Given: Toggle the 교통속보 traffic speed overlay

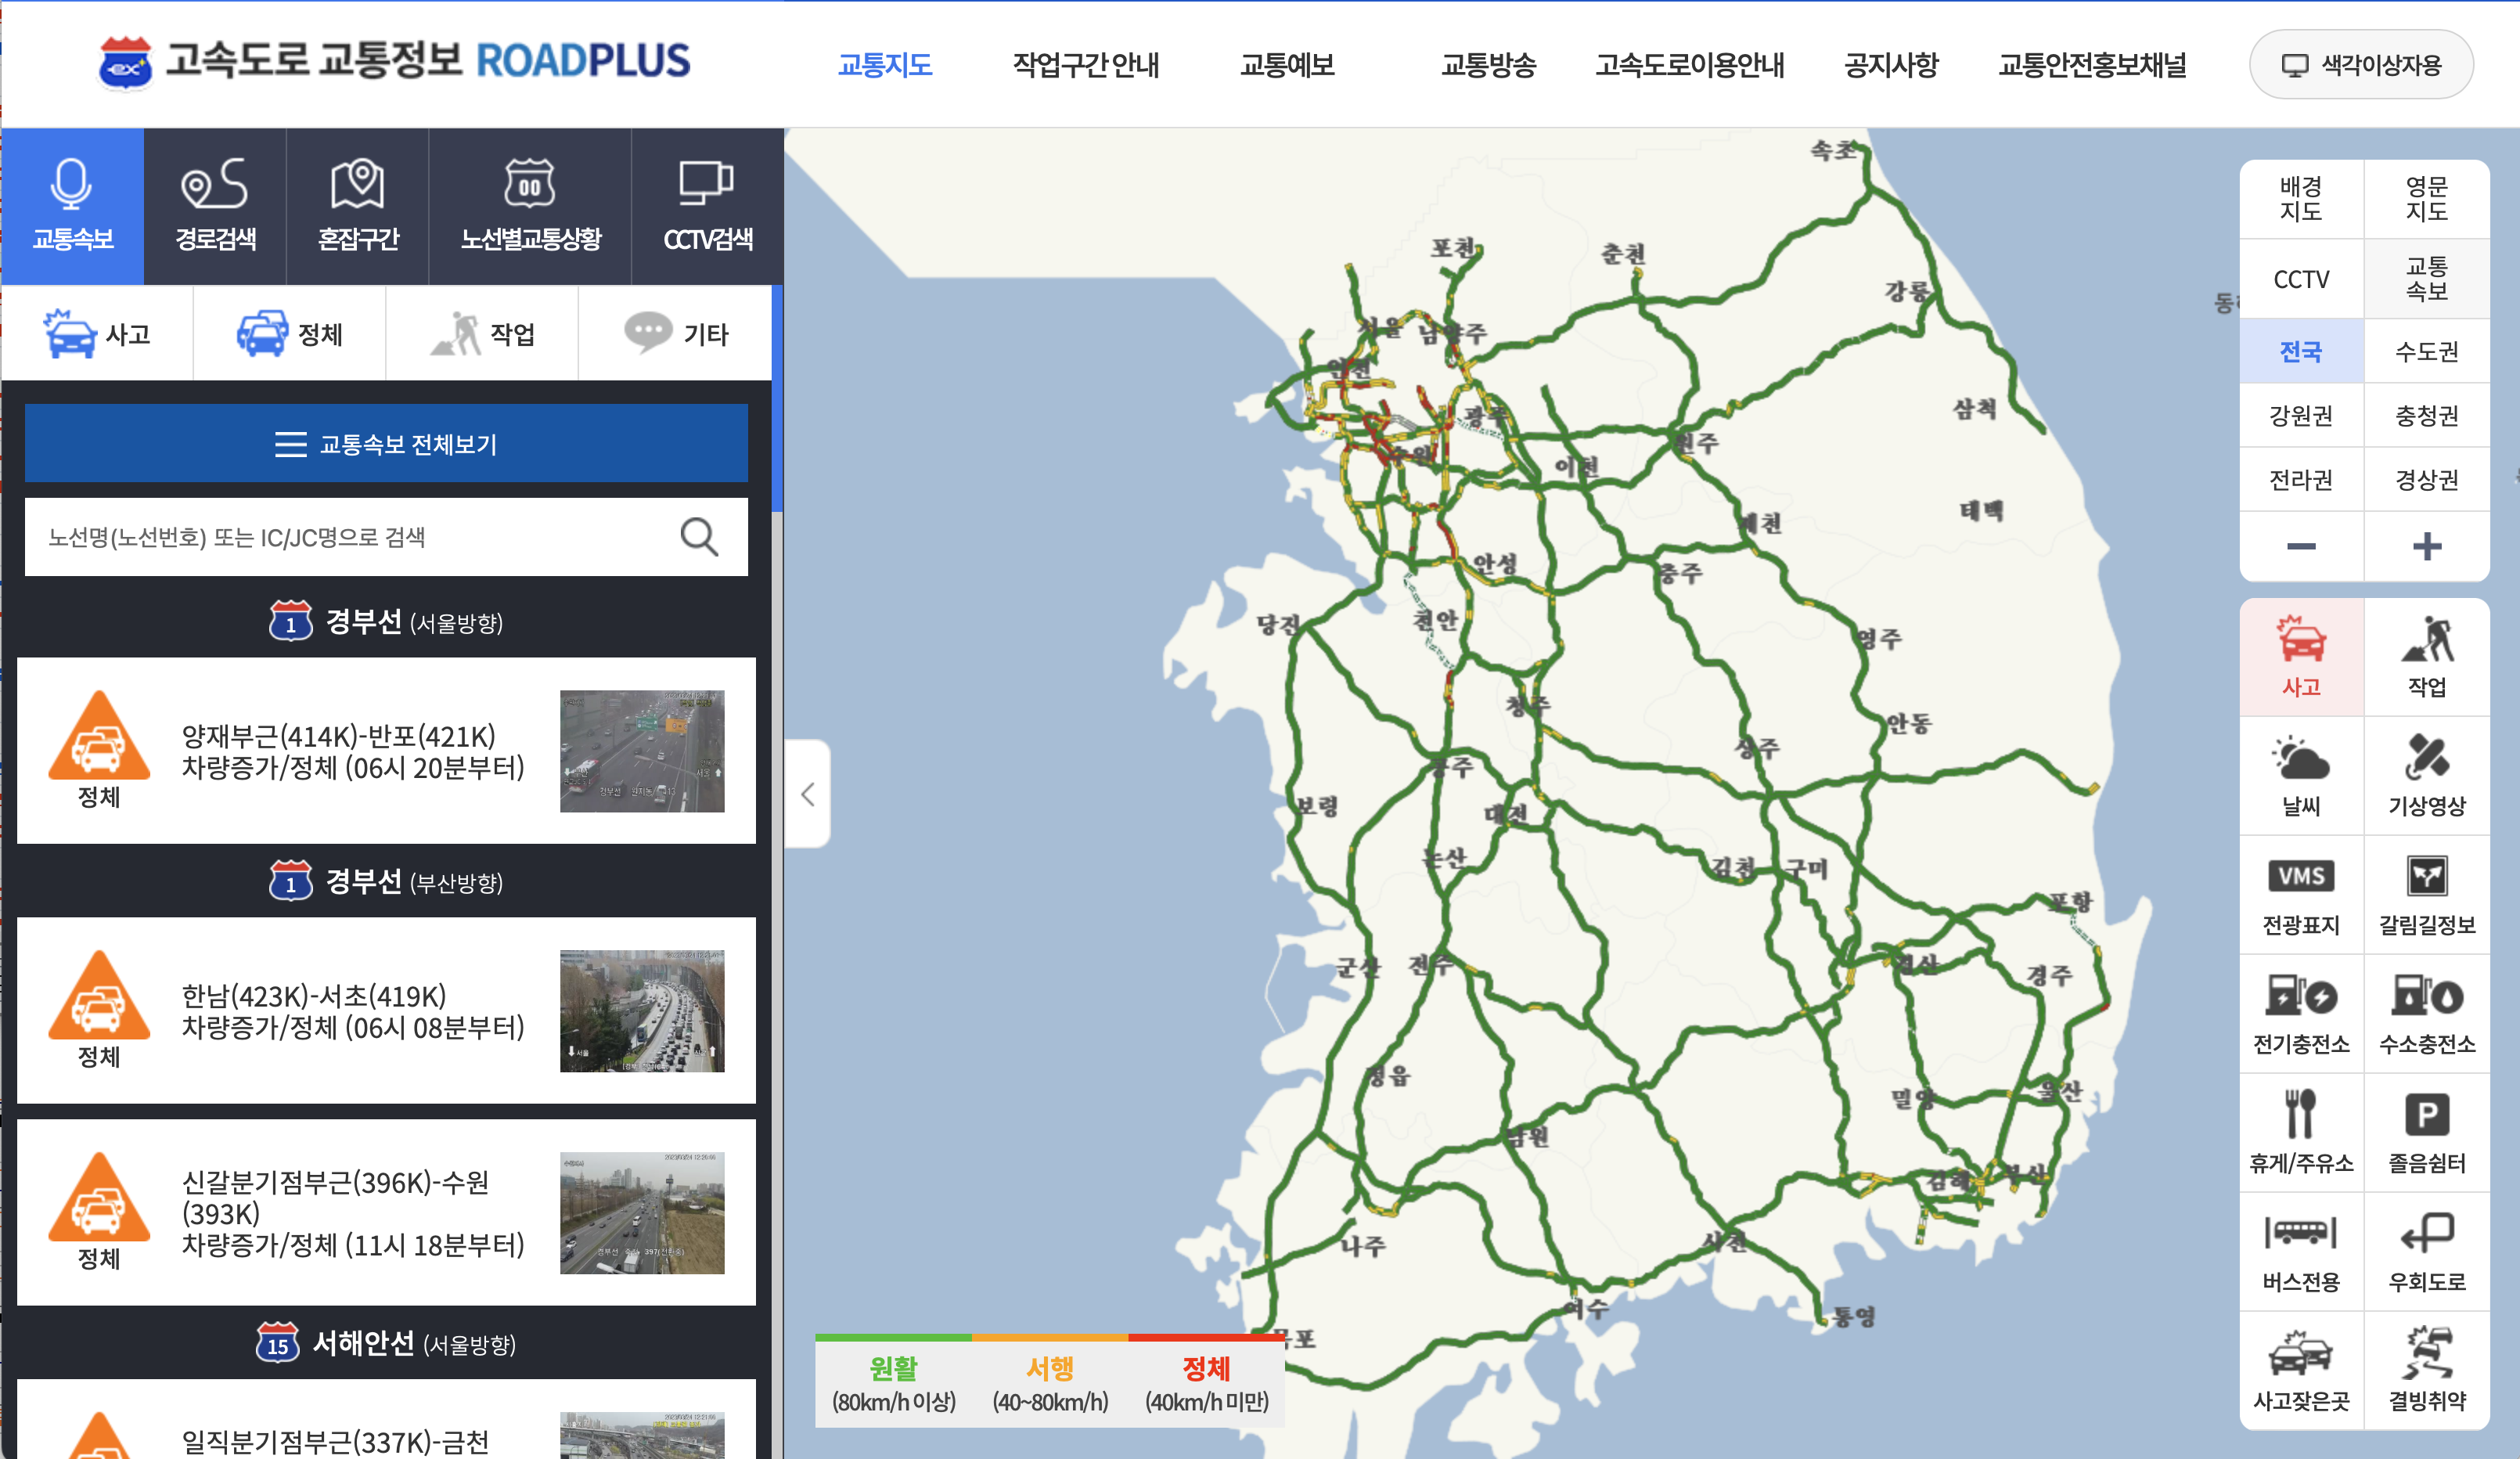Looking at the screenshot, I should click(x=2426, y=279).
